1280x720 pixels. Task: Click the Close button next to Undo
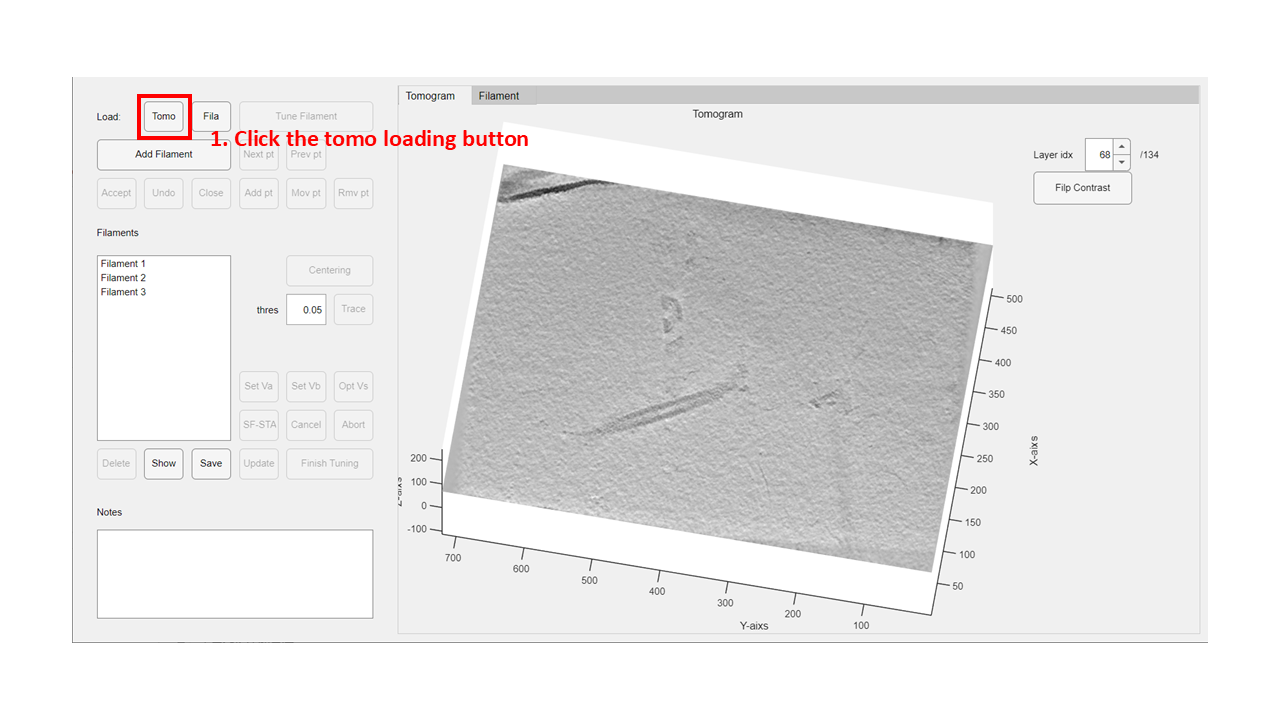211,193
